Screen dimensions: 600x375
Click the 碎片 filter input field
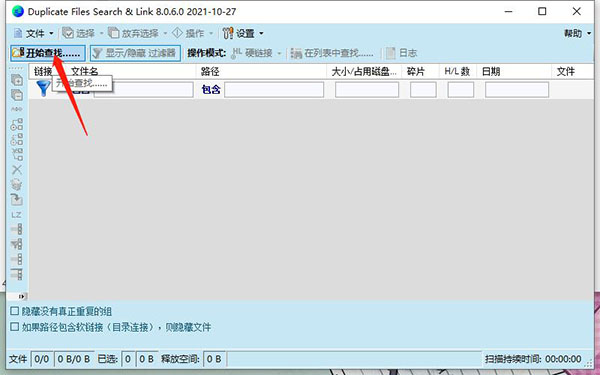[423, 90]
